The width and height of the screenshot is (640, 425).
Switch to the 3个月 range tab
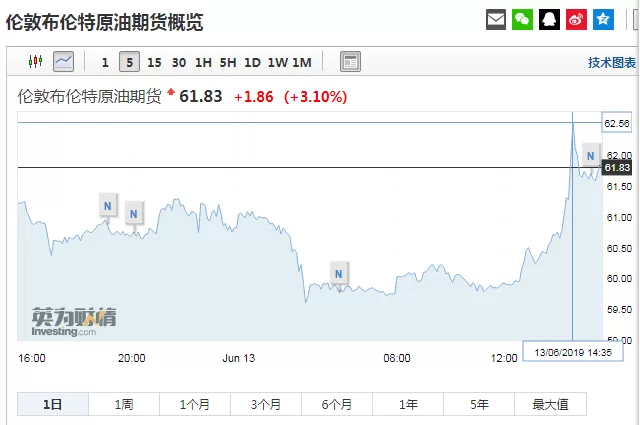click(266, 404)
